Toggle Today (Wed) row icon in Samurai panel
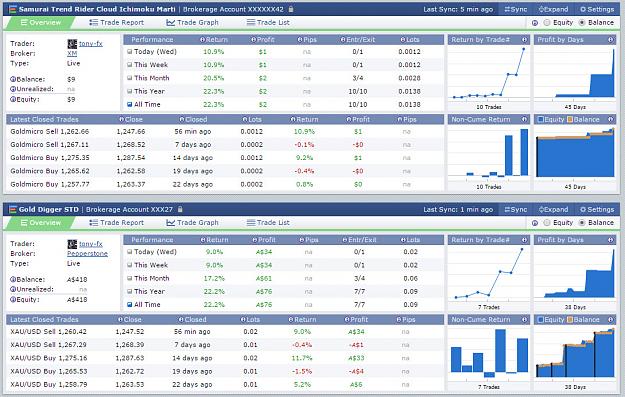 (130, 51)
